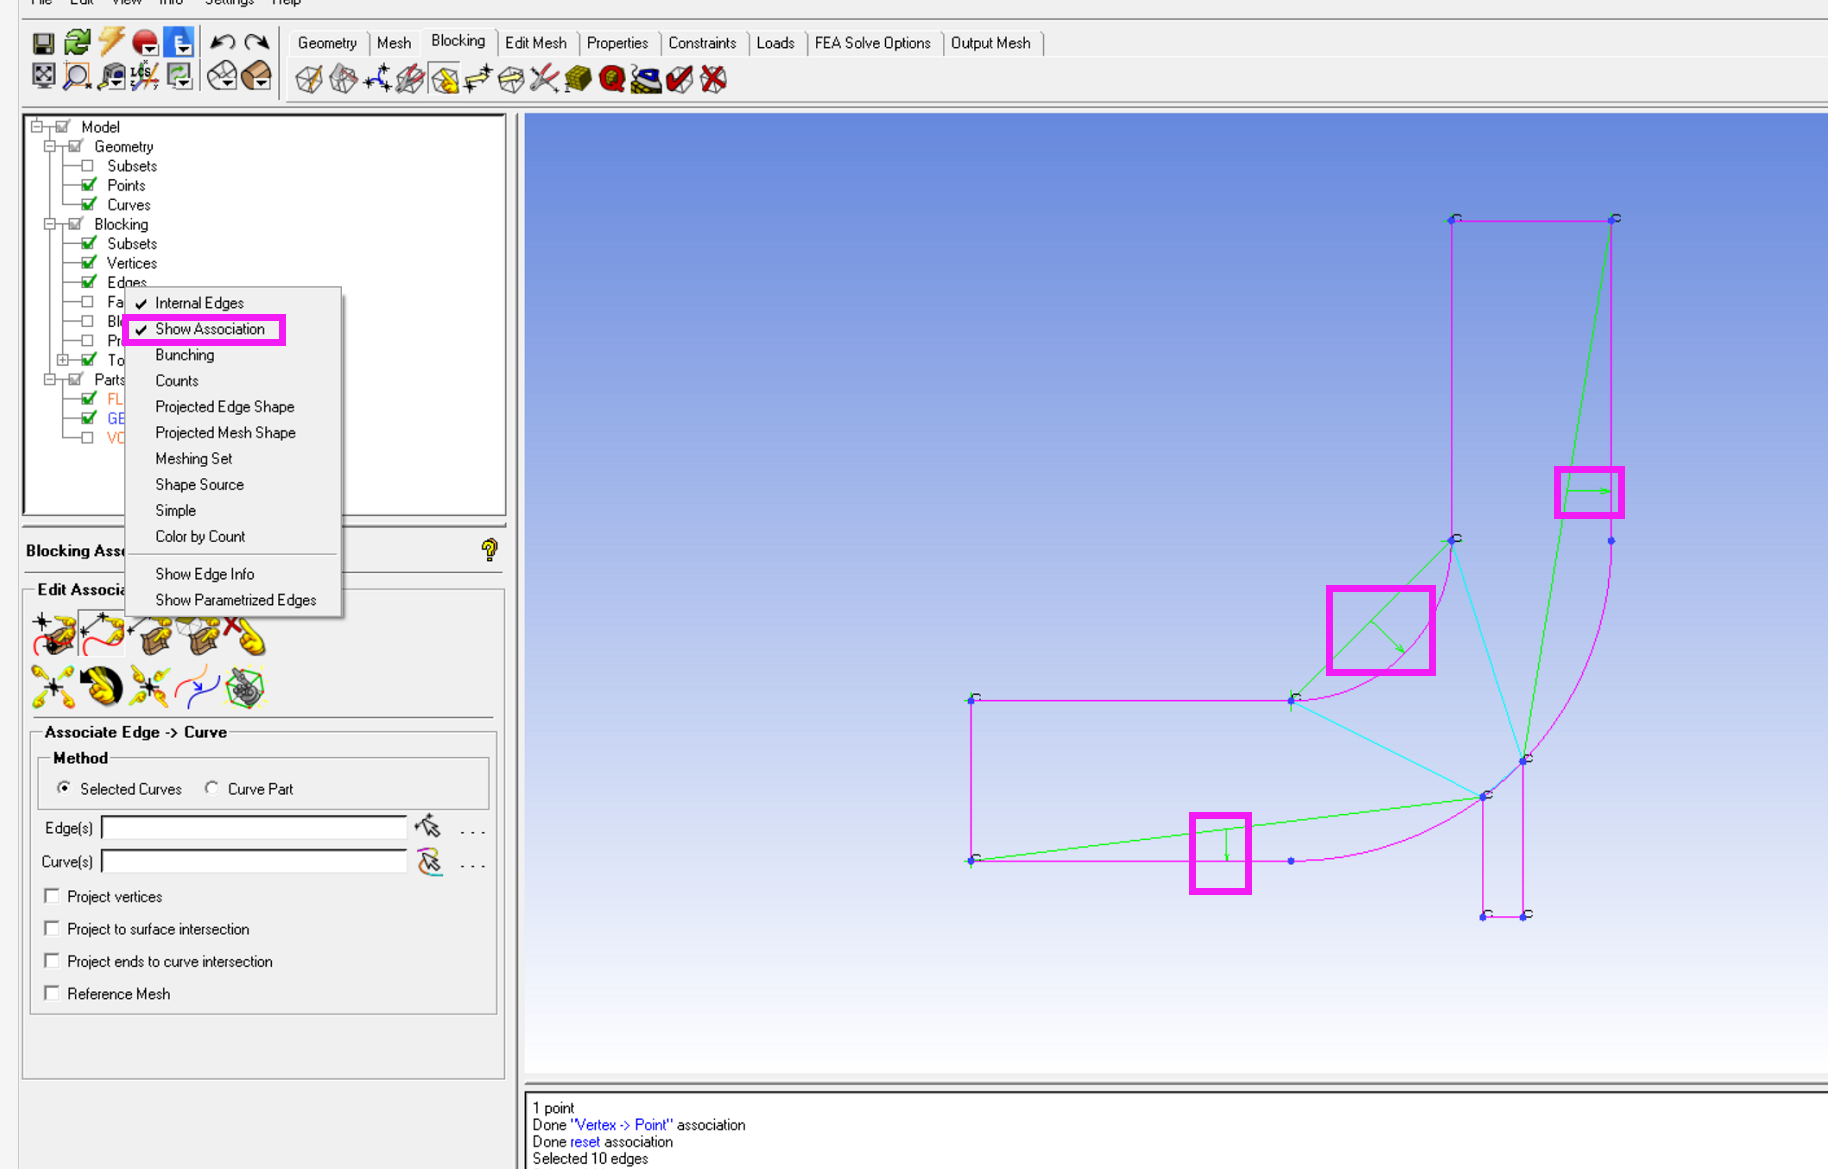
Task: Switch to the Geometry tab
Action: coord(327,43)
